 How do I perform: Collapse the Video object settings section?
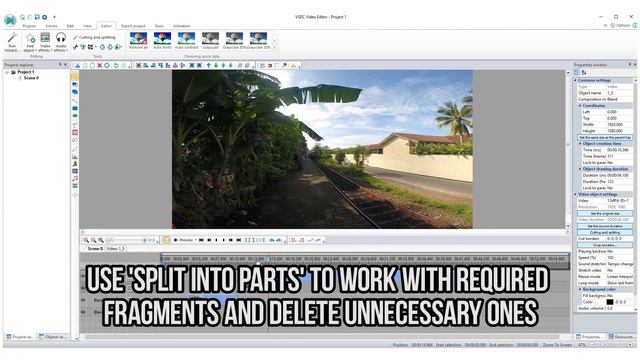click(x=576, y=194)
